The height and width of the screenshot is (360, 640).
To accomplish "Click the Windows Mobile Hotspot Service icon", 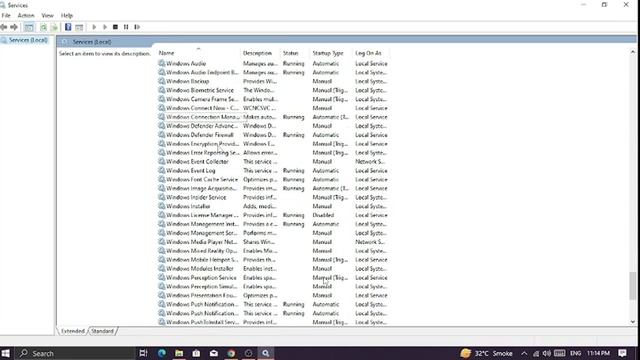I will pos(162,260).
